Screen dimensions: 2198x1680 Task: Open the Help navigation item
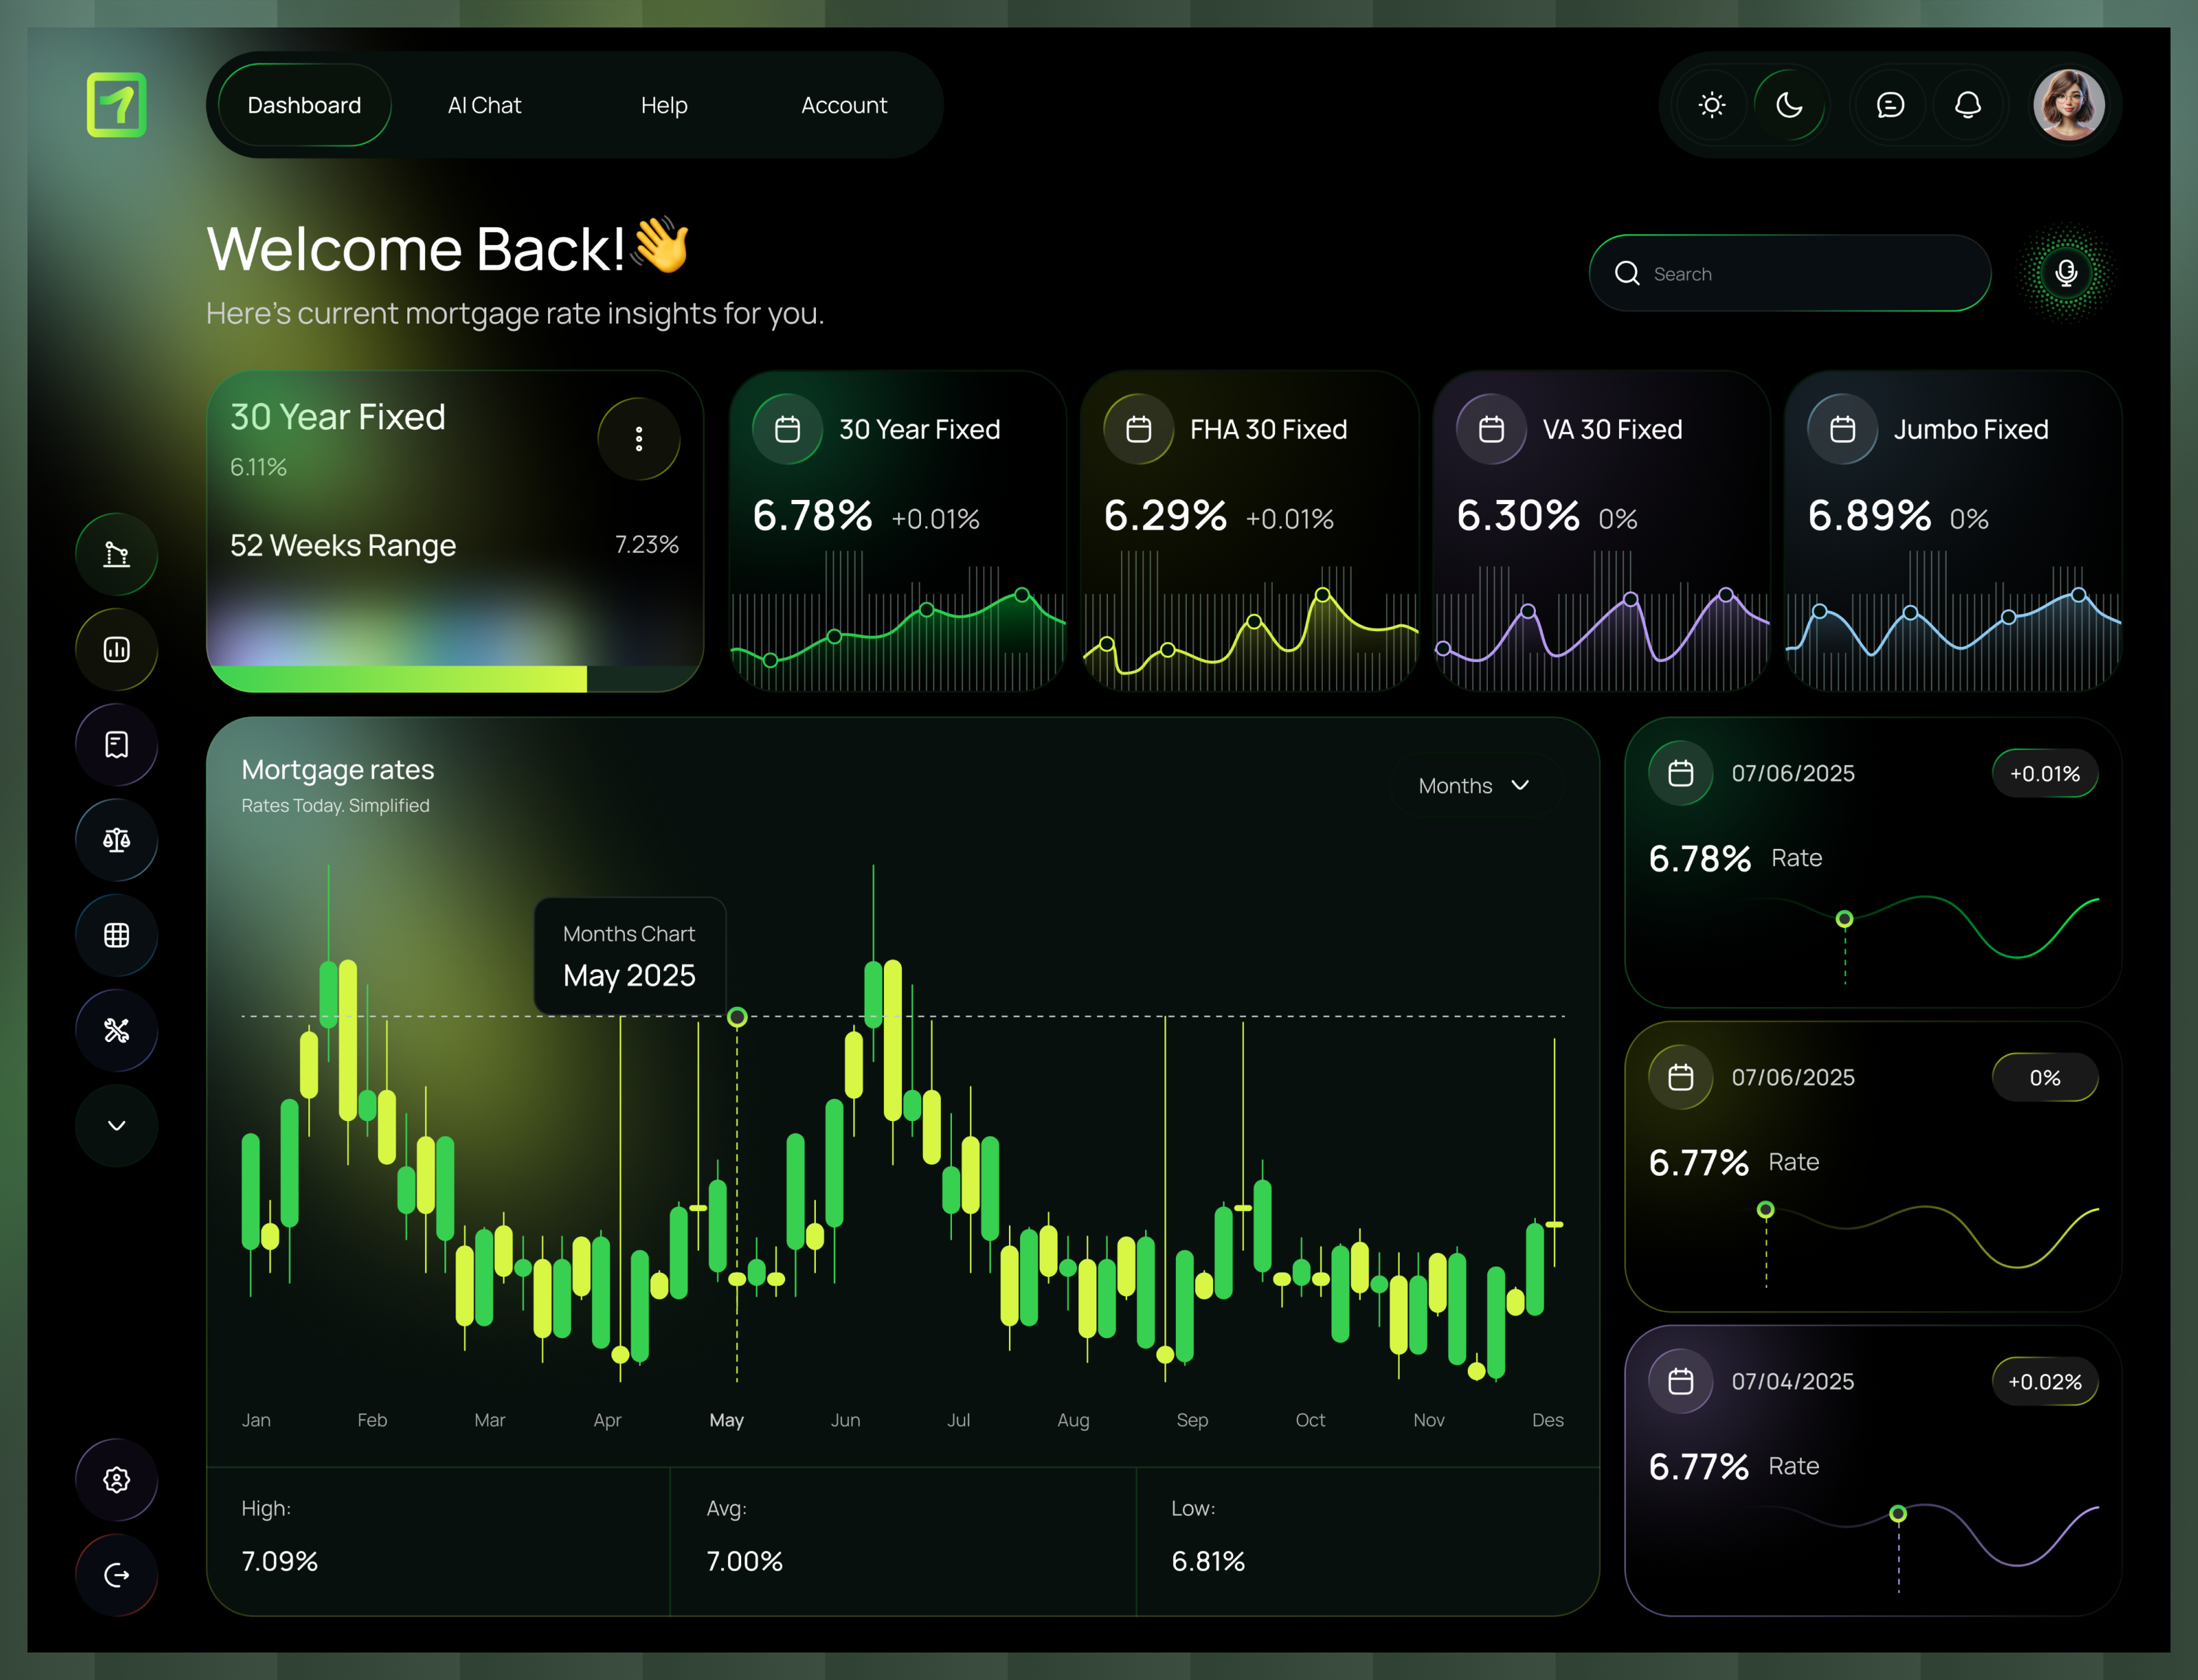point(663,105)
